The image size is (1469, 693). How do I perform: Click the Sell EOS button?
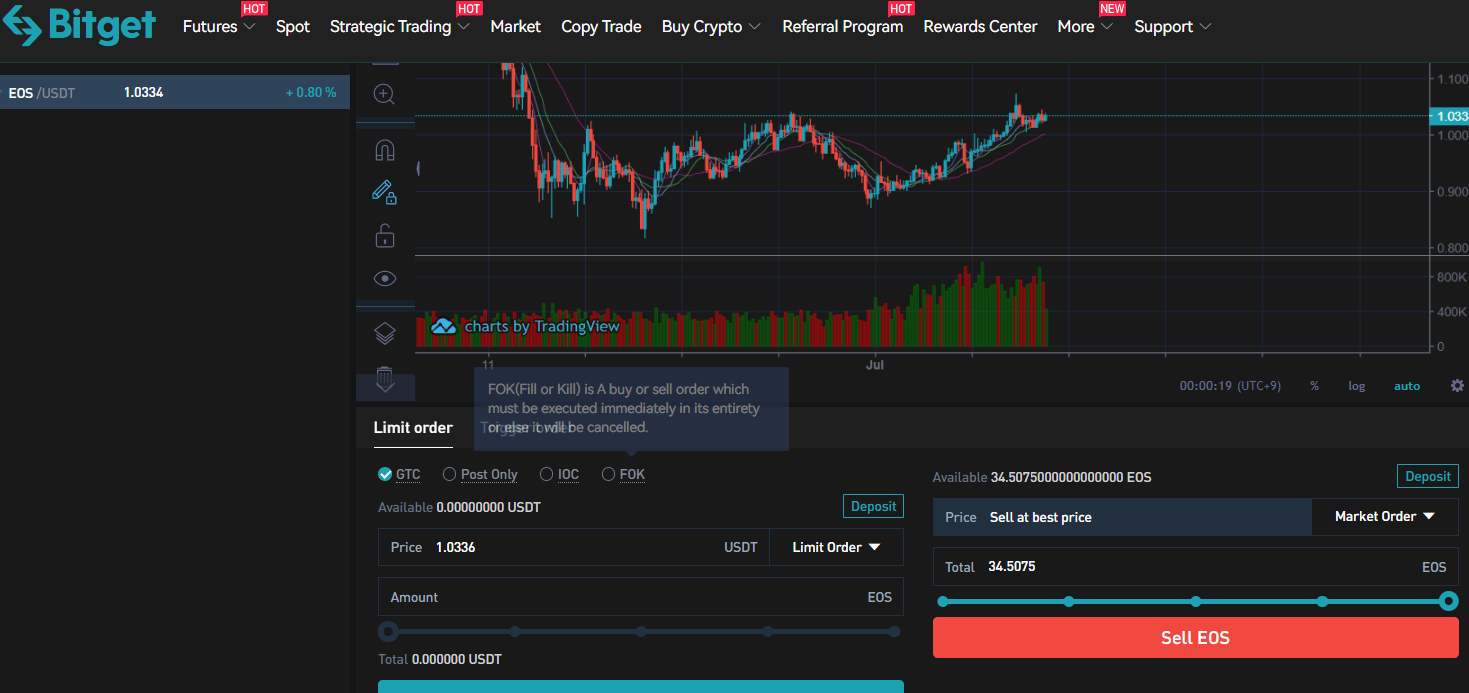1195,638
